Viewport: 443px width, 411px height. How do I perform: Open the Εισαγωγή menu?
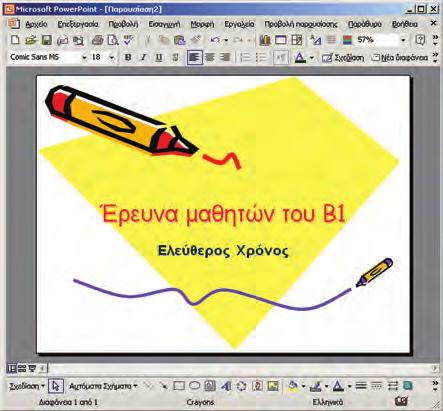pos(164,24)
